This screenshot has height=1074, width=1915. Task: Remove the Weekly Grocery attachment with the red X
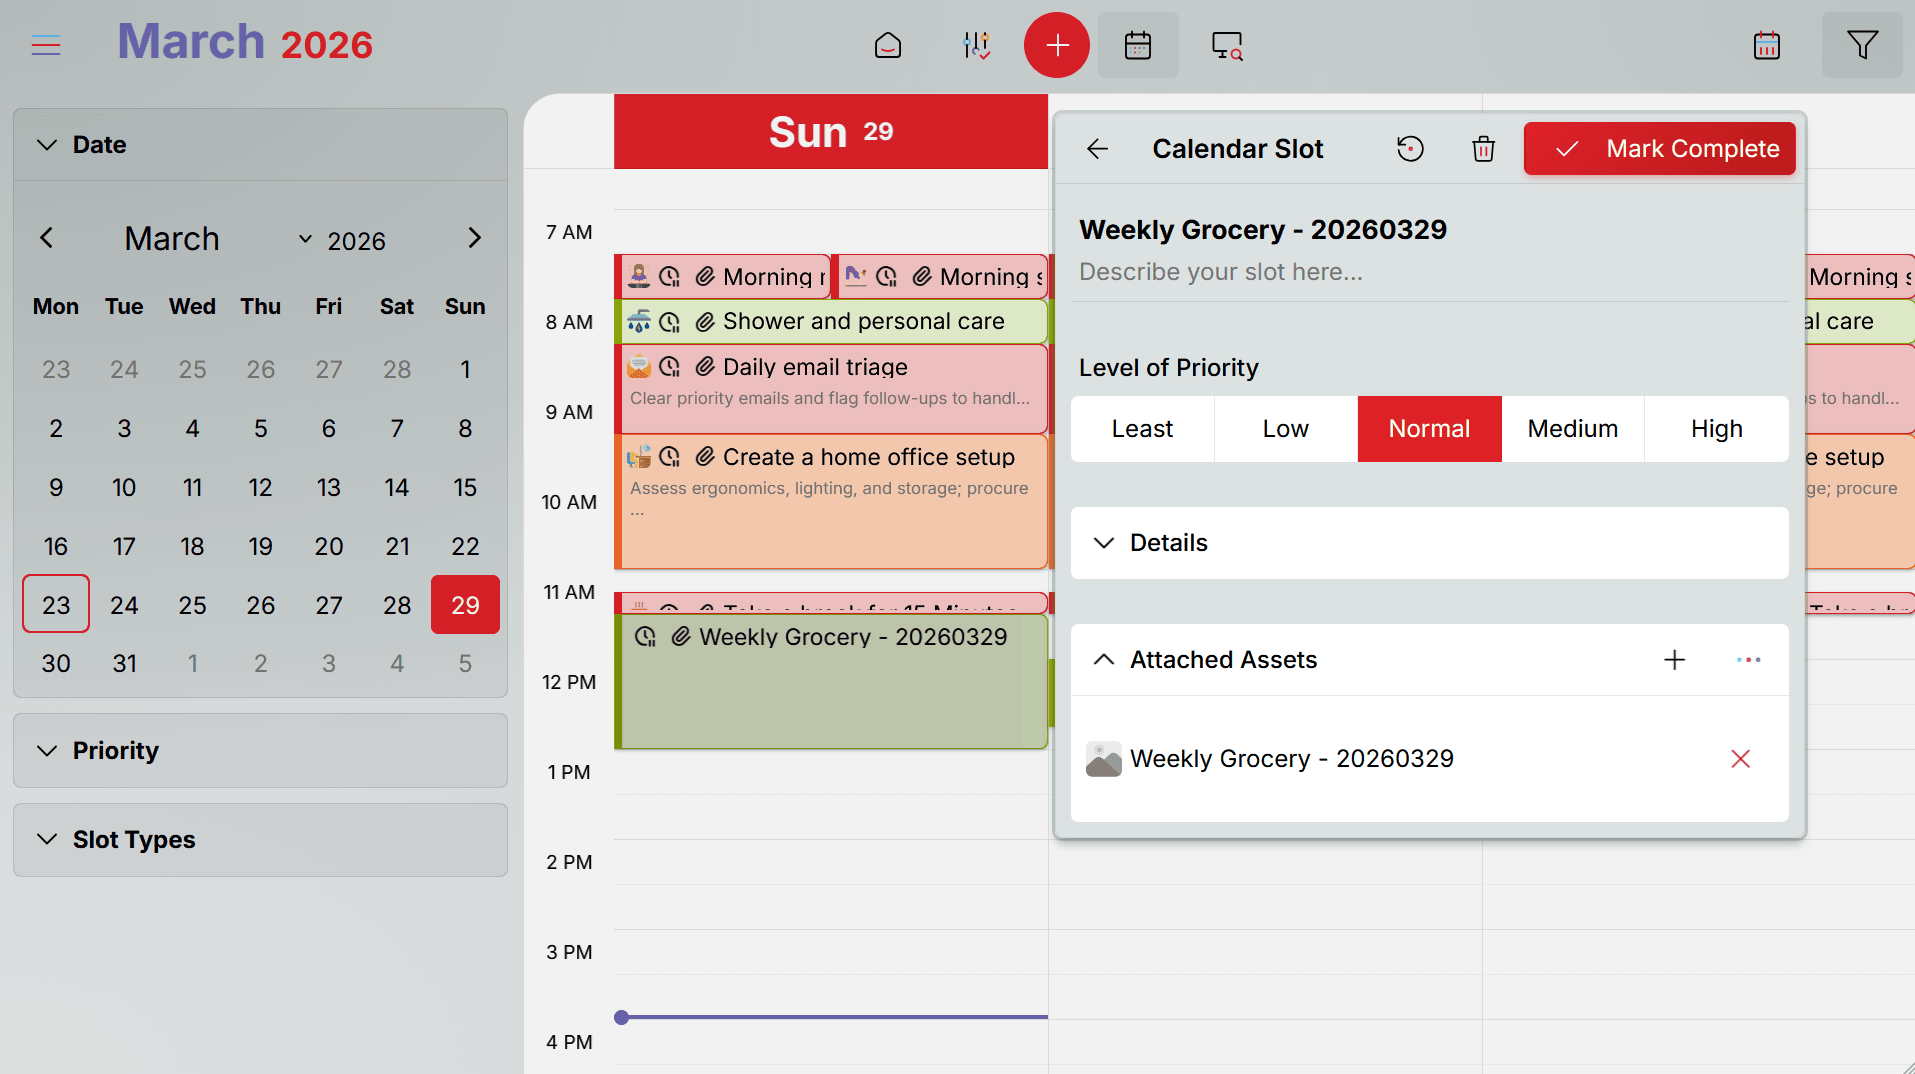coord(1740,759)
